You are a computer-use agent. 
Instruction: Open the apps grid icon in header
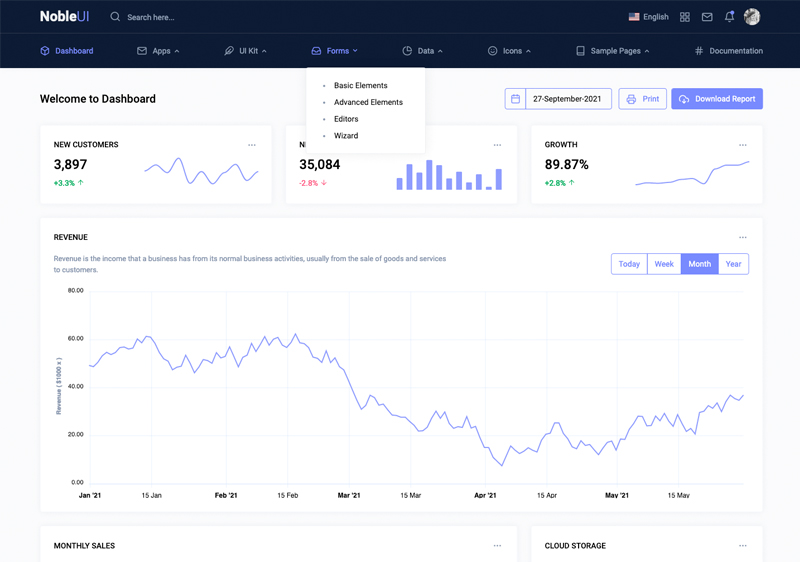[685, 17]
